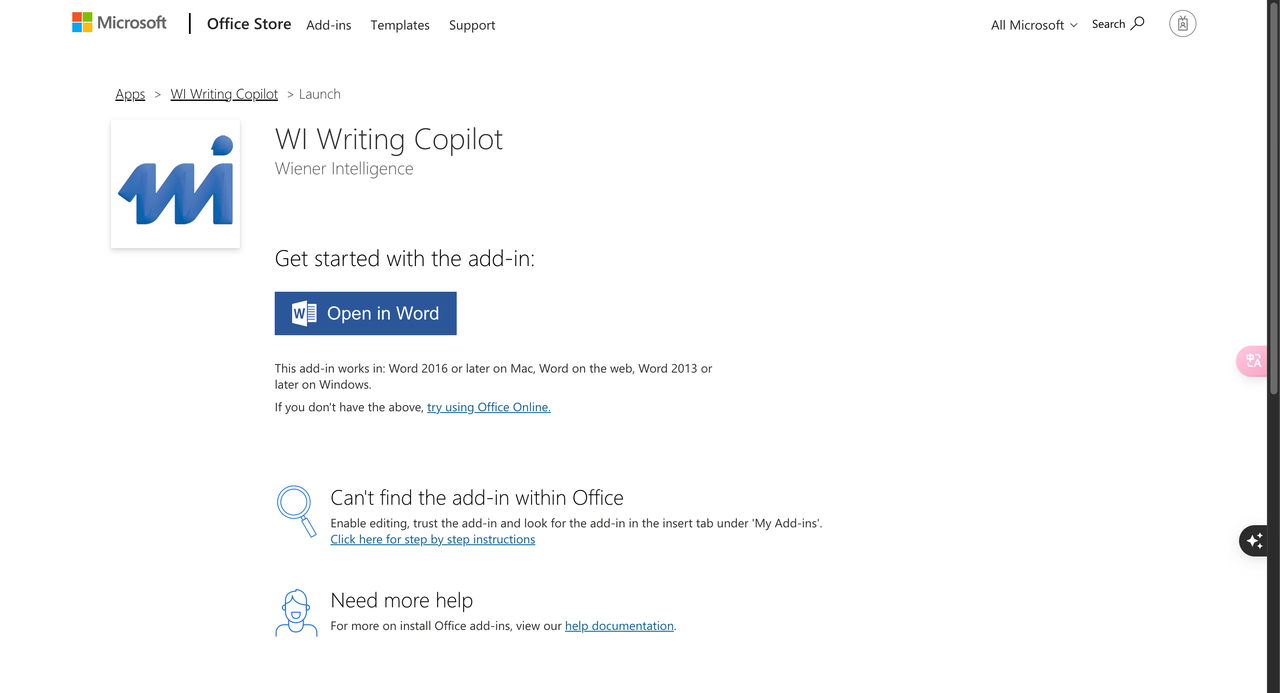Click the support person icon
The height and width of the screenshot is (693, 1280).
(x=296, y=613)
